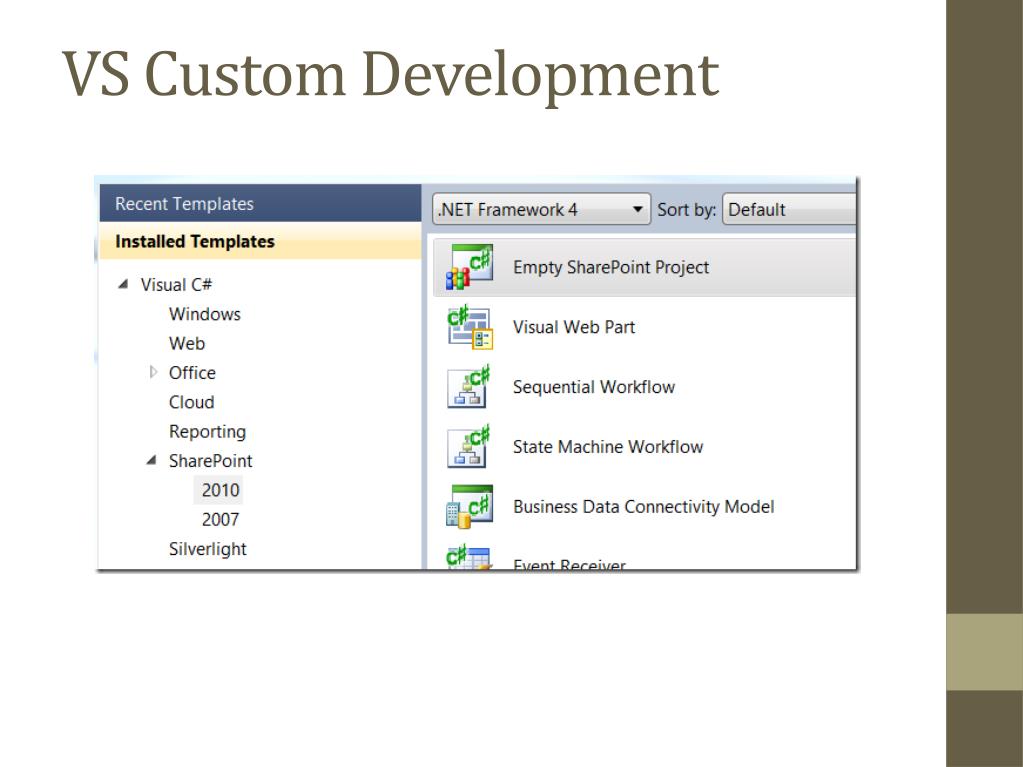Screen dimensions: 1023x767
Task: Select the SharePoint template category
Action: point(210,461)
